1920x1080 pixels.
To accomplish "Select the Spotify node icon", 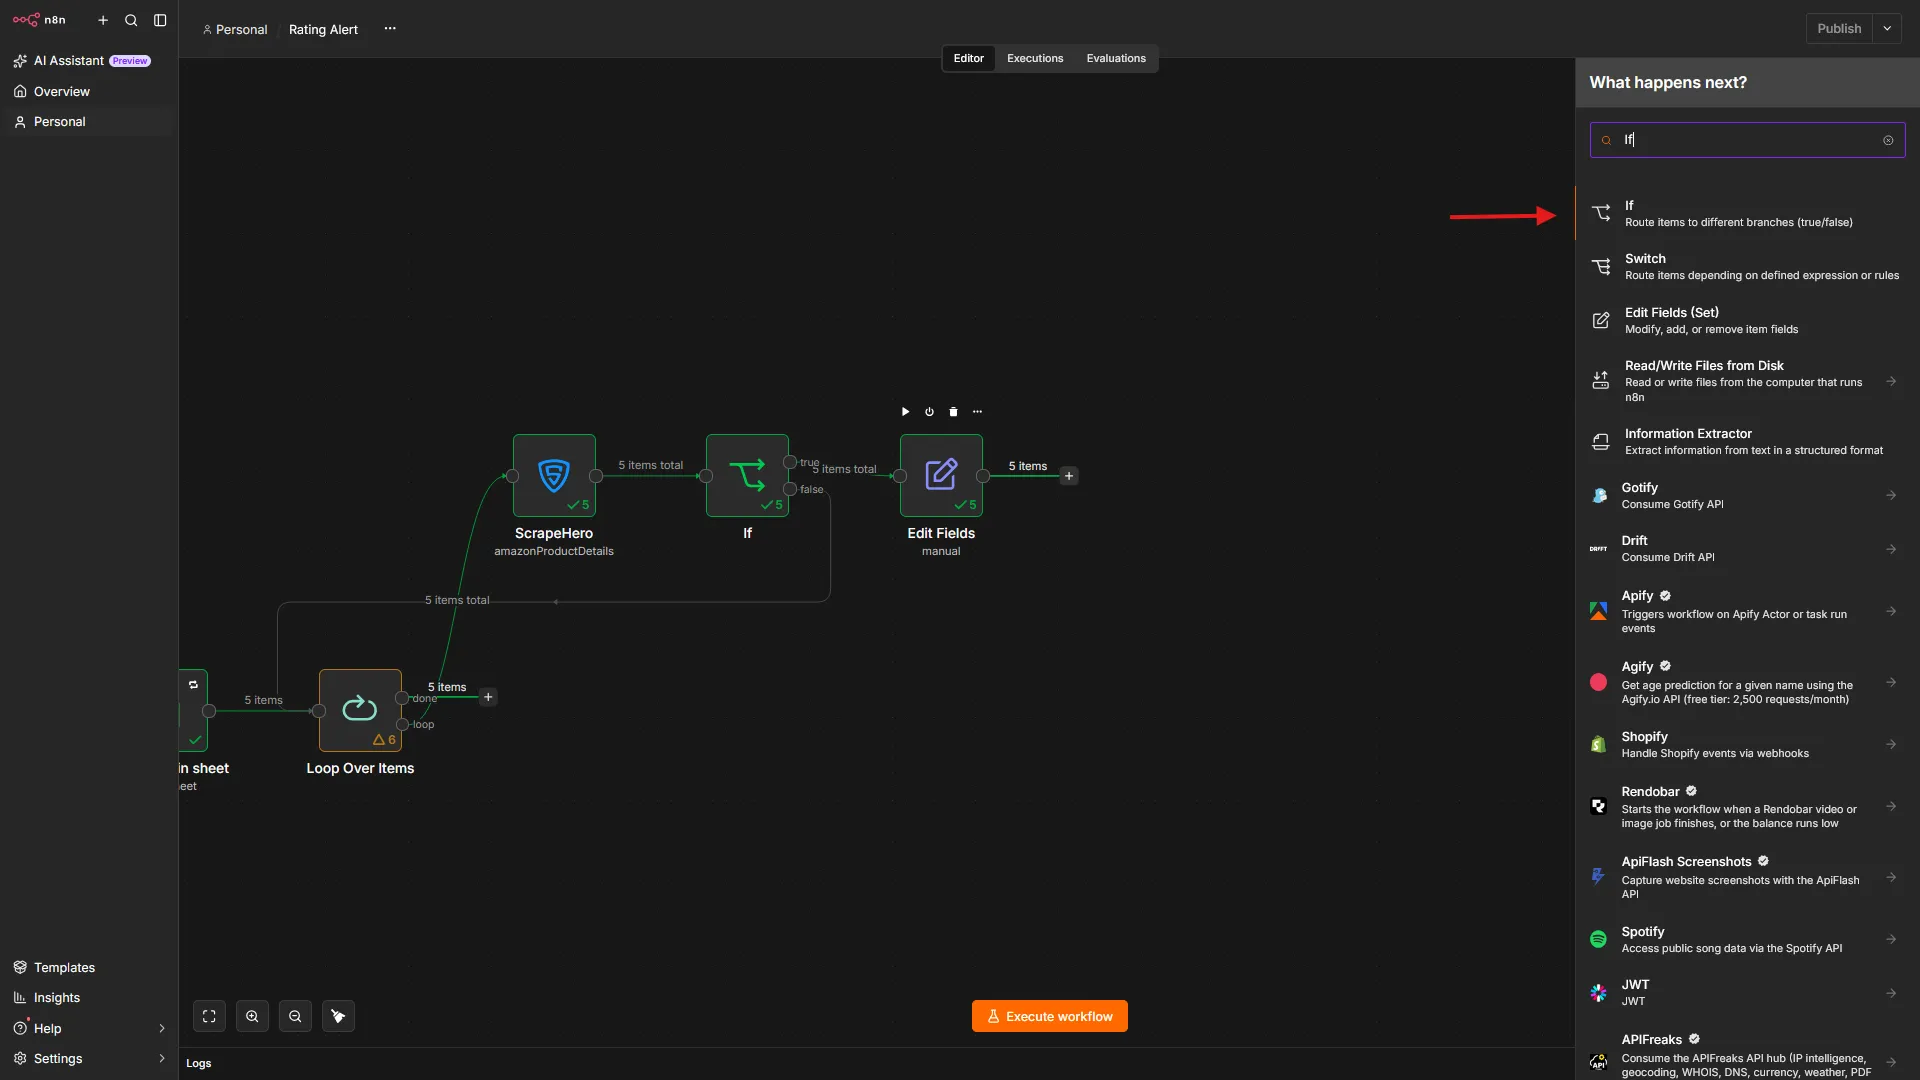I will (1598, 939).
